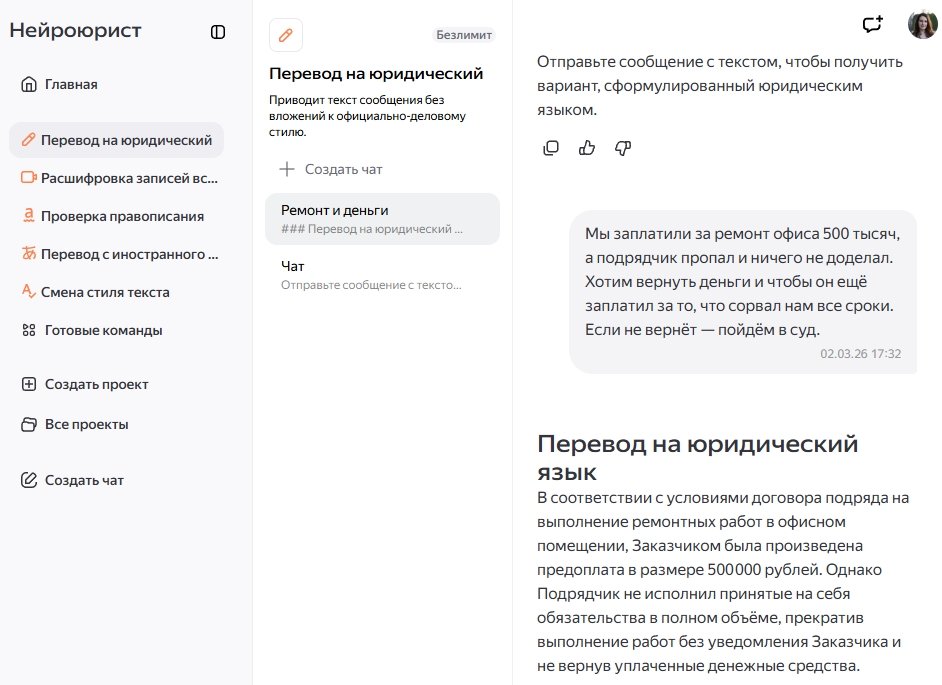Open the Ремонт и деньги chat

pyautogui.click(x=382, y=219)
